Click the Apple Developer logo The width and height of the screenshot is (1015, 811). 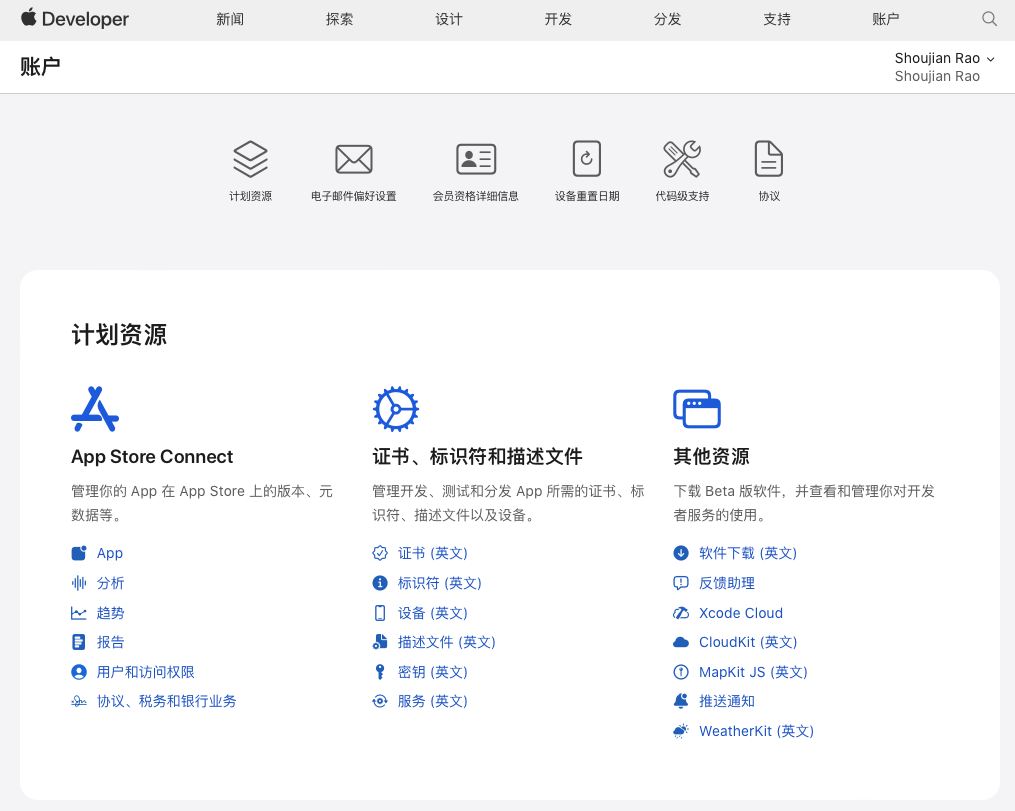(x=75, y=19)
